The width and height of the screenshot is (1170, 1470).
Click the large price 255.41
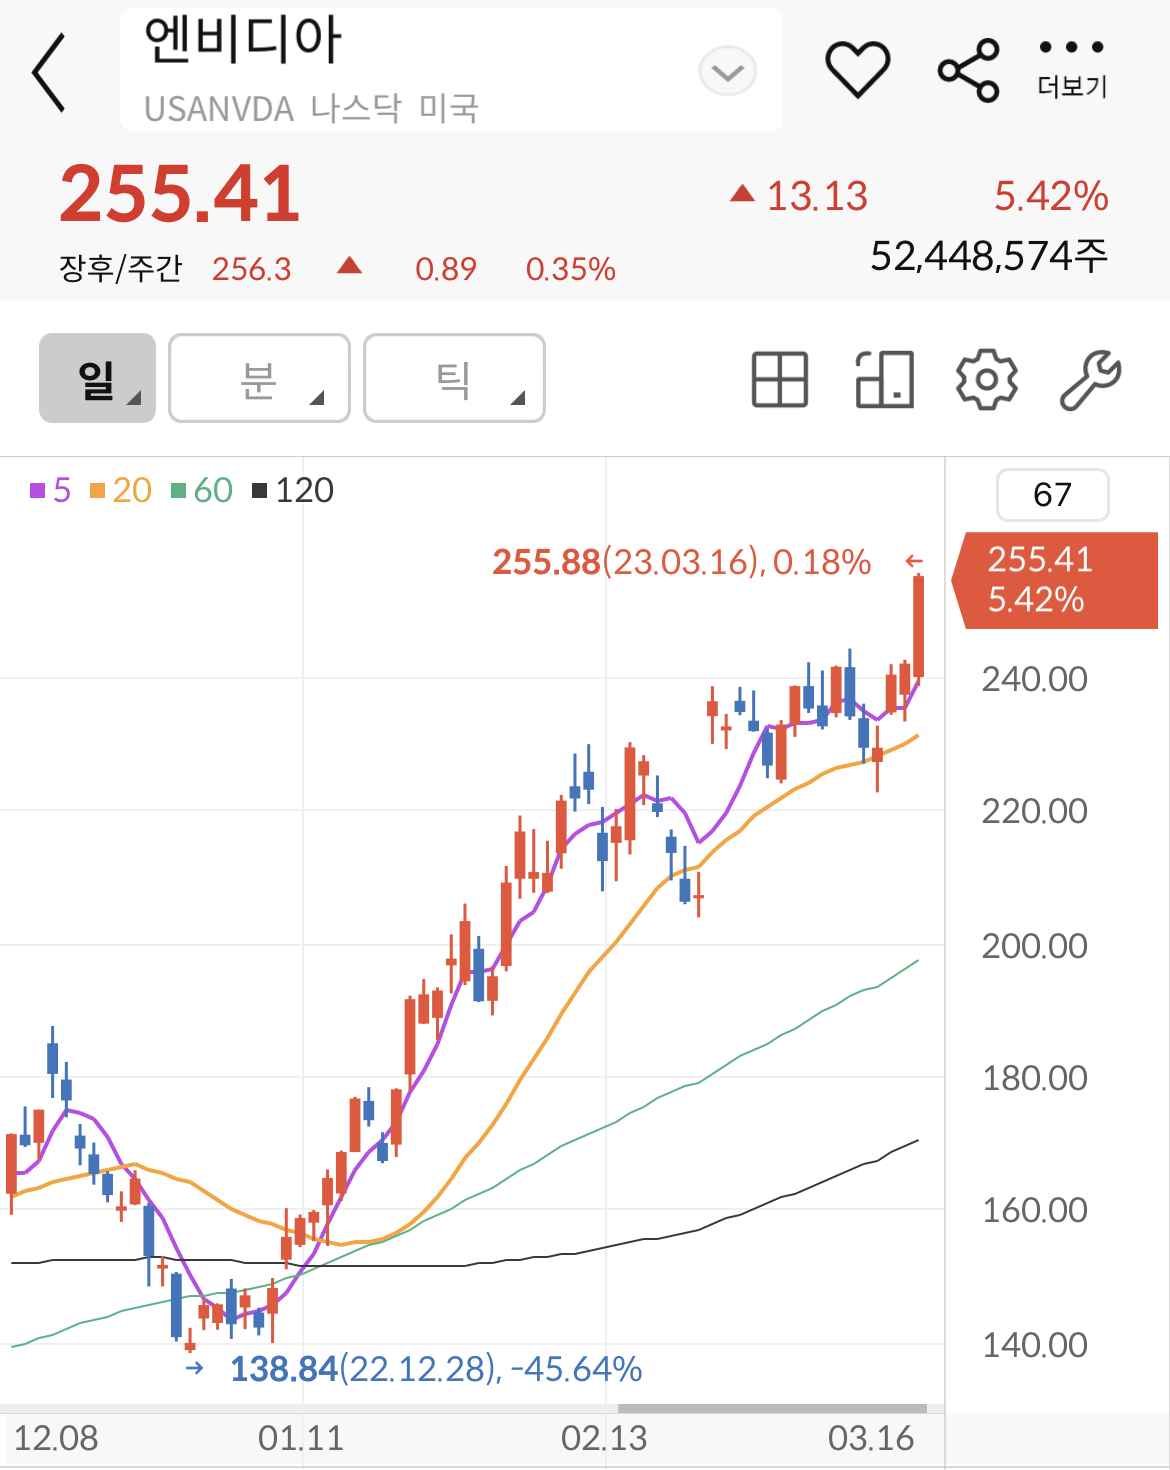180,193
